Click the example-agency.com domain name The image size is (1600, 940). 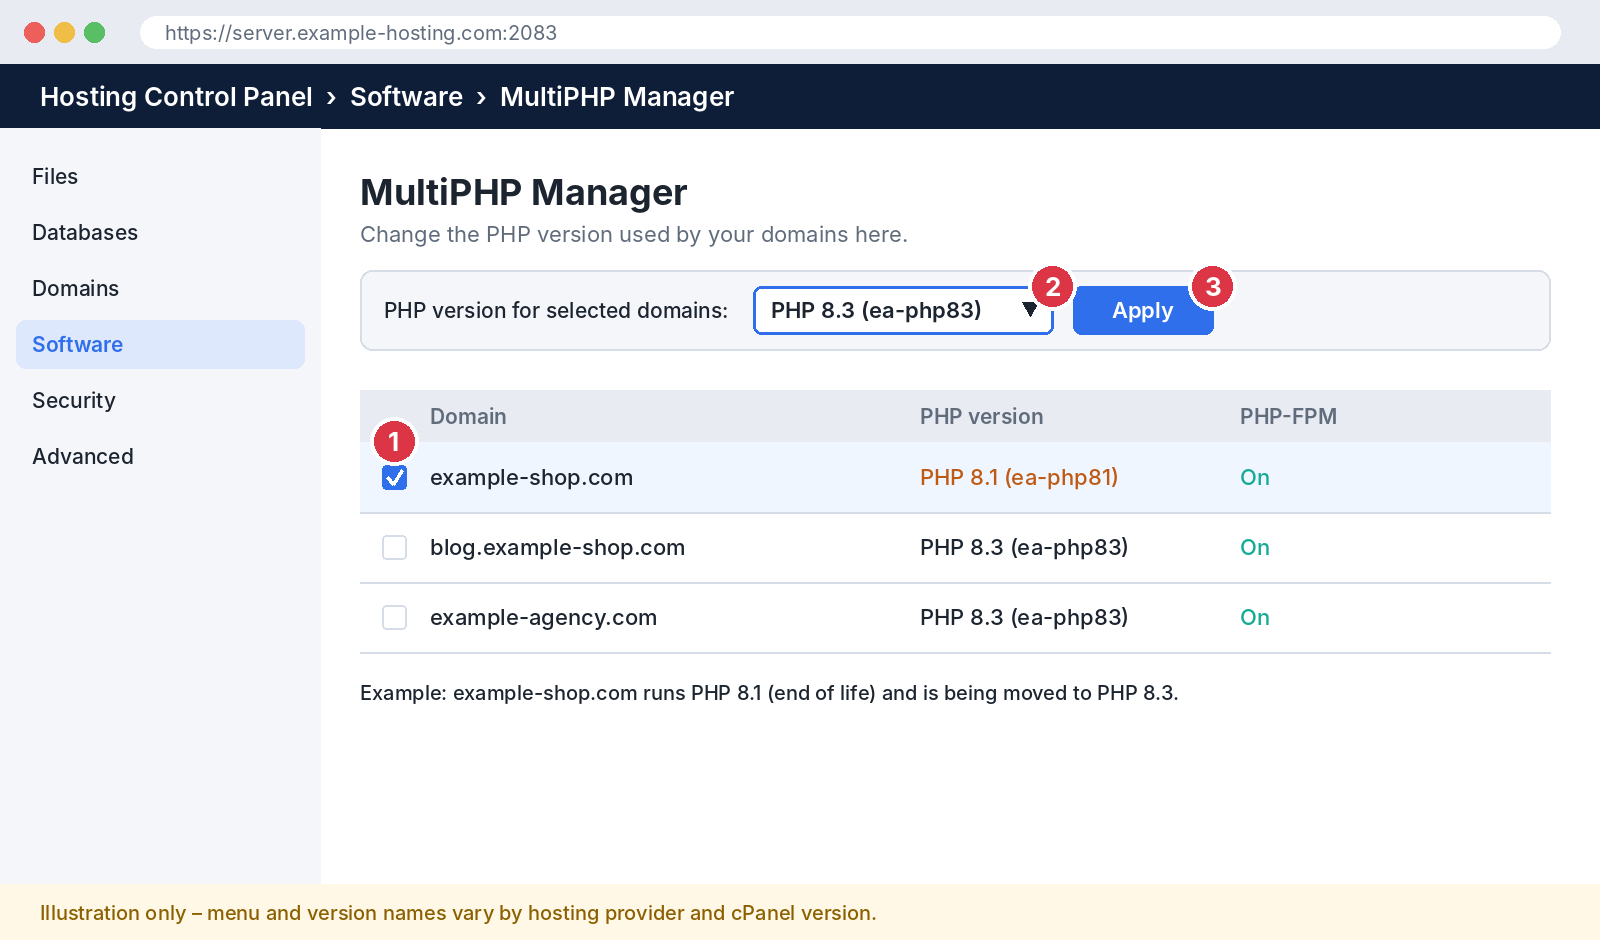tap(543, 618)
